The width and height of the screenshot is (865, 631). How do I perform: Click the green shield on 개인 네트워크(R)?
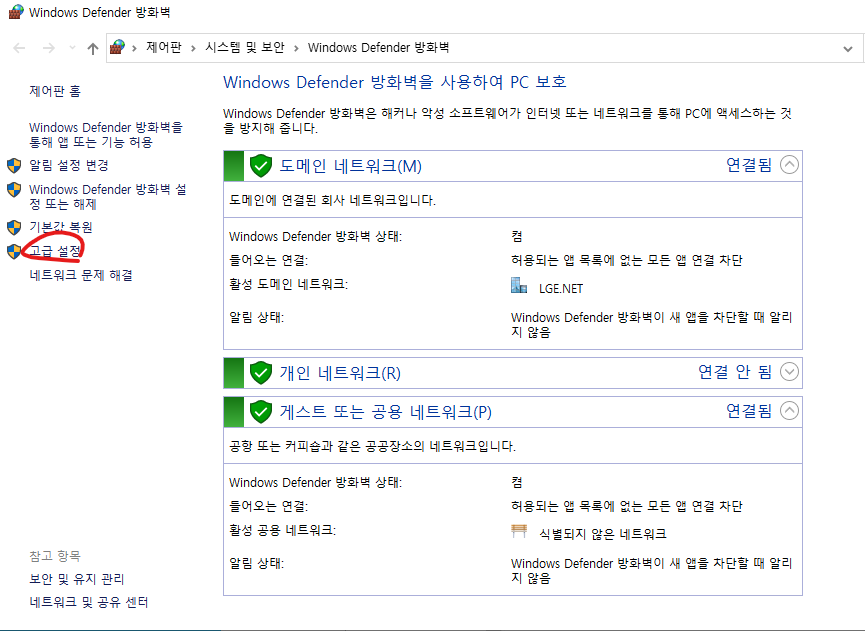click(x=261, y=373)
